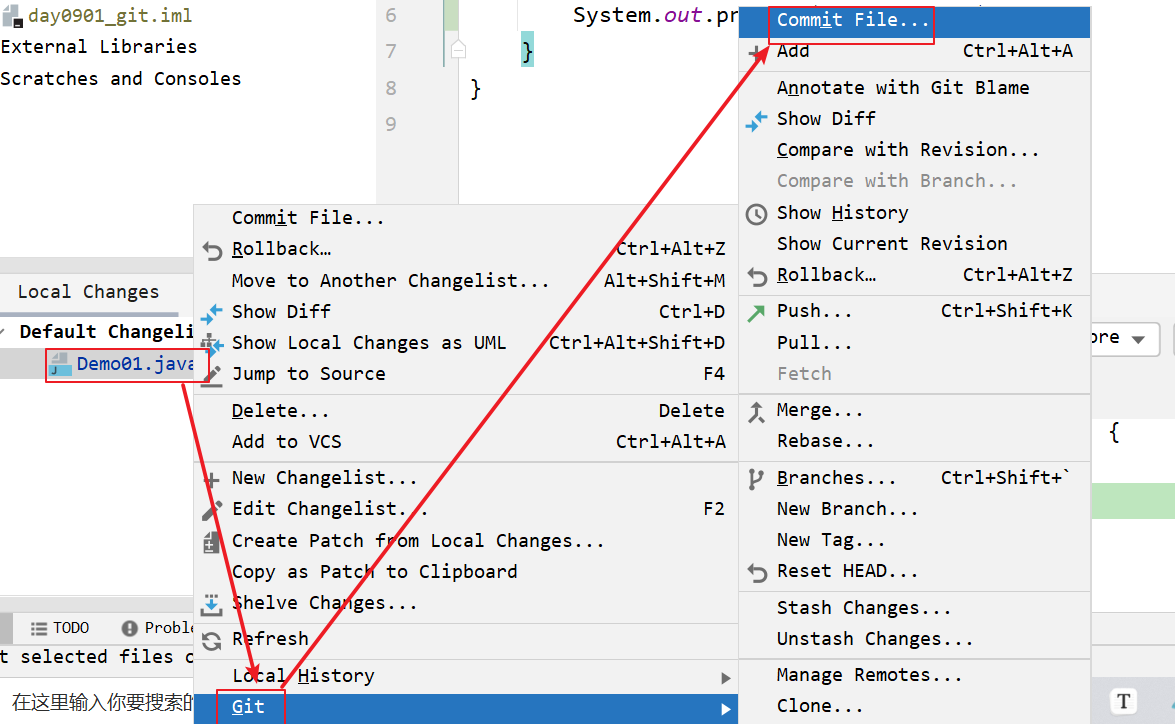The height and width of the screenshot is (724, 1175).
Task: Open the TODO tool window tab
Action: tap(60, 628)
